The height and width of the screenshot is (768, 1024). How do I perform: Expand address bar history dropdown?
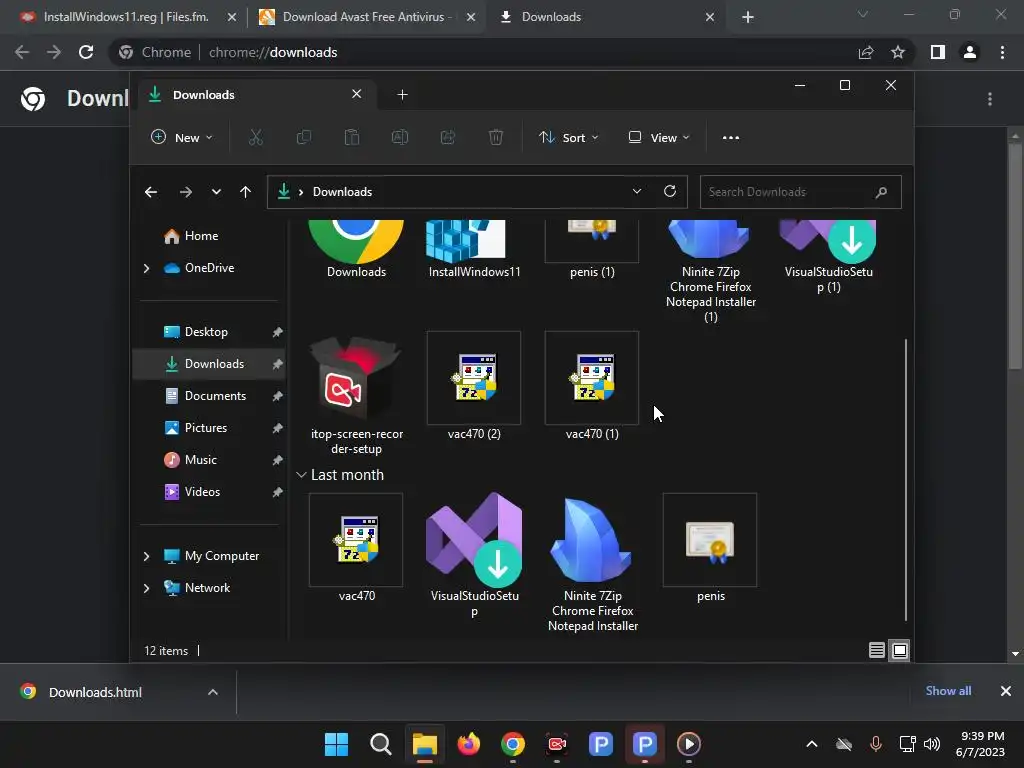637,191
